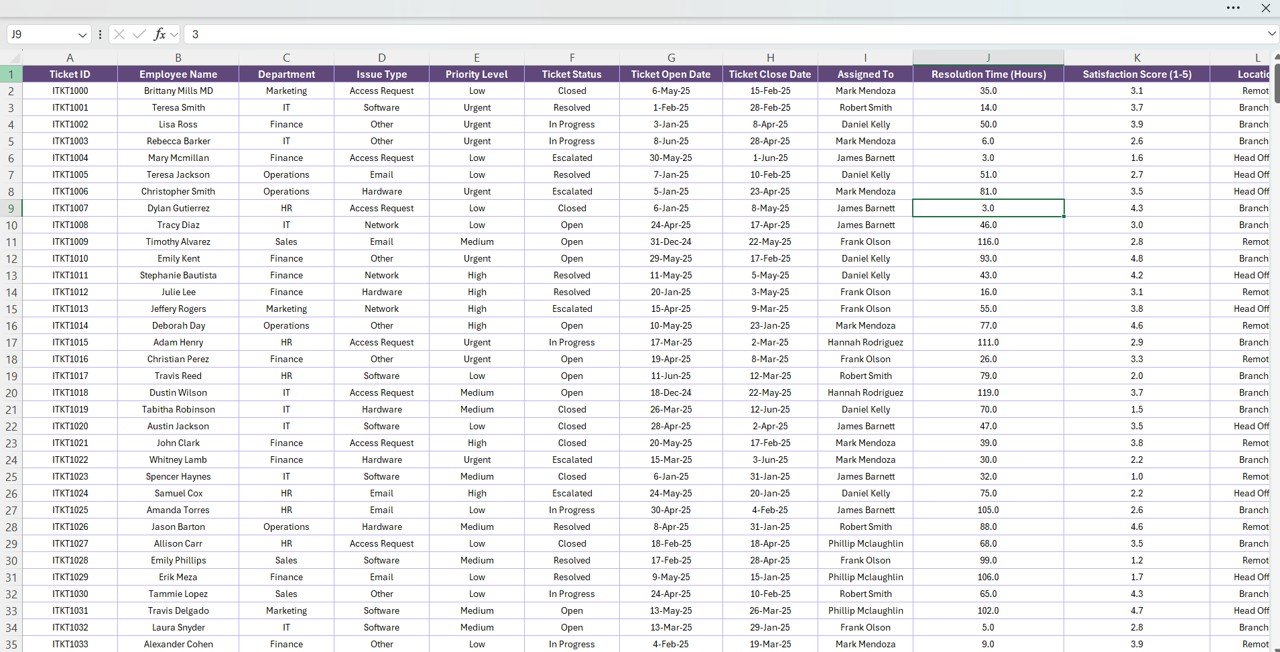Screen dimensions: 1280x652
Task: Select column A header
Action: 70,58
